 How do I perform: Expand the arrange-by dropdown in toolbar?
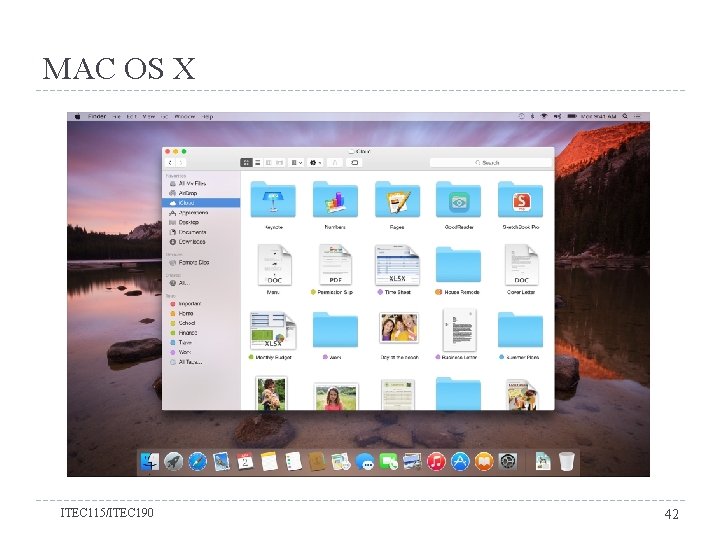tap(297, 163)
